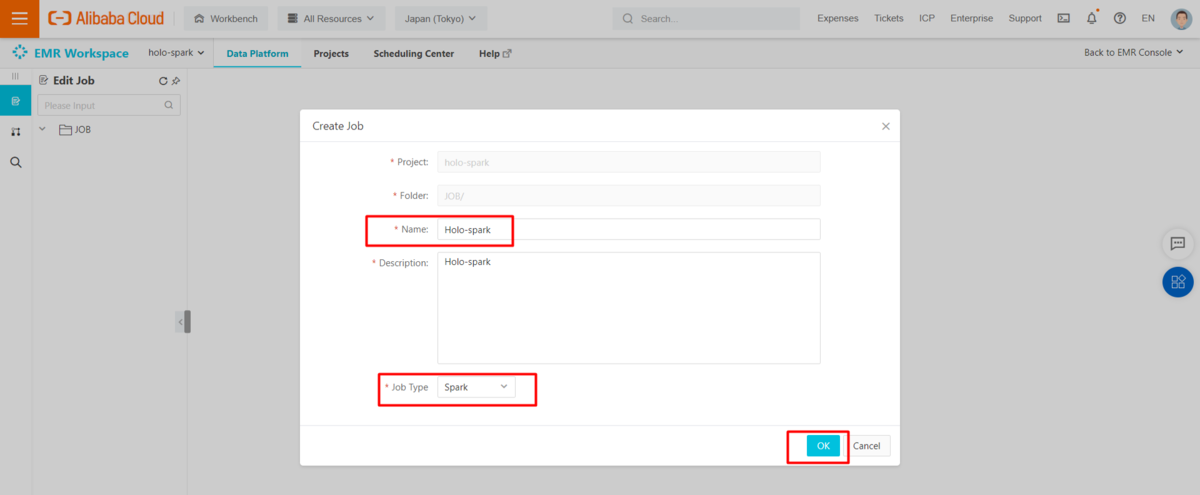Screen dimensions: 1200x495
Task: Click the Workbench button
Action: pyautogui.click(x=227, y=18)
